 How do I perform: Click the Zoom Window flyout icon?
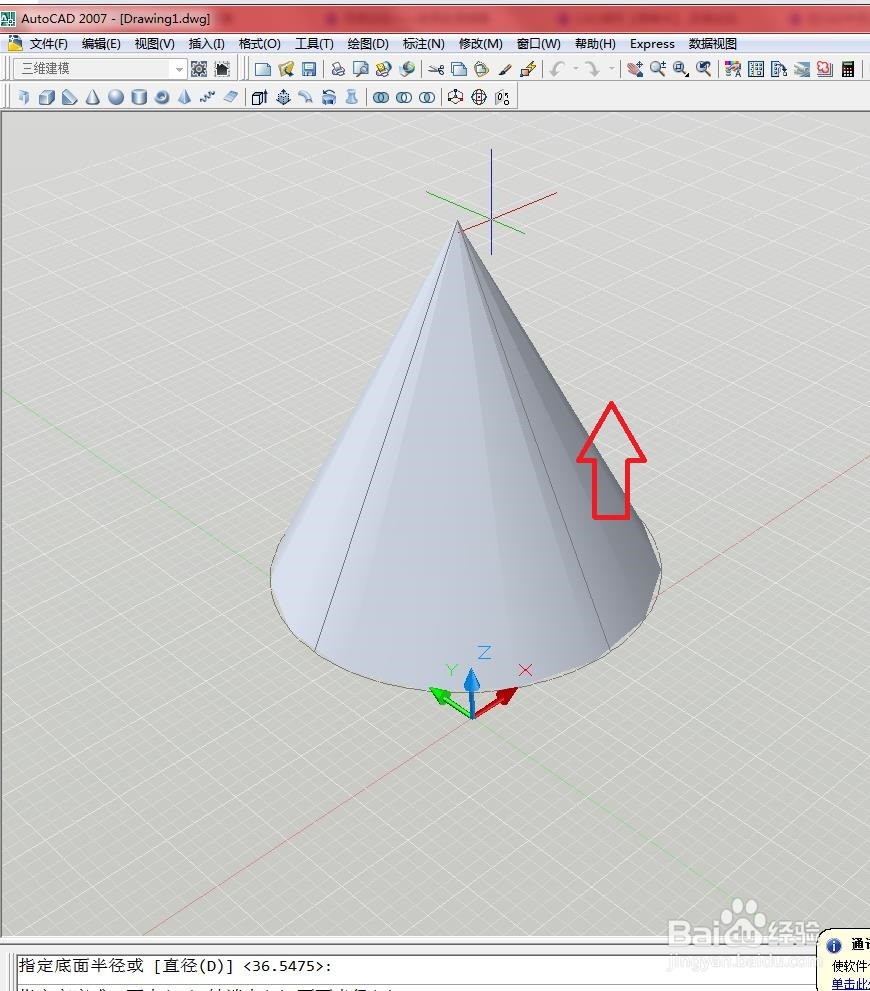(681, 69)
